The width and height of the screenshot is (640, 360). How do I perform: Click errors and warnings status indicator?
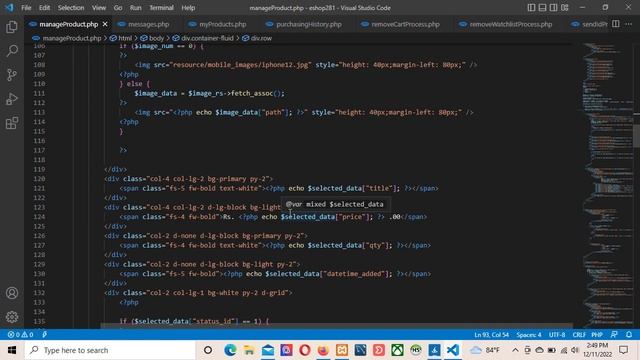coord(20,335)
